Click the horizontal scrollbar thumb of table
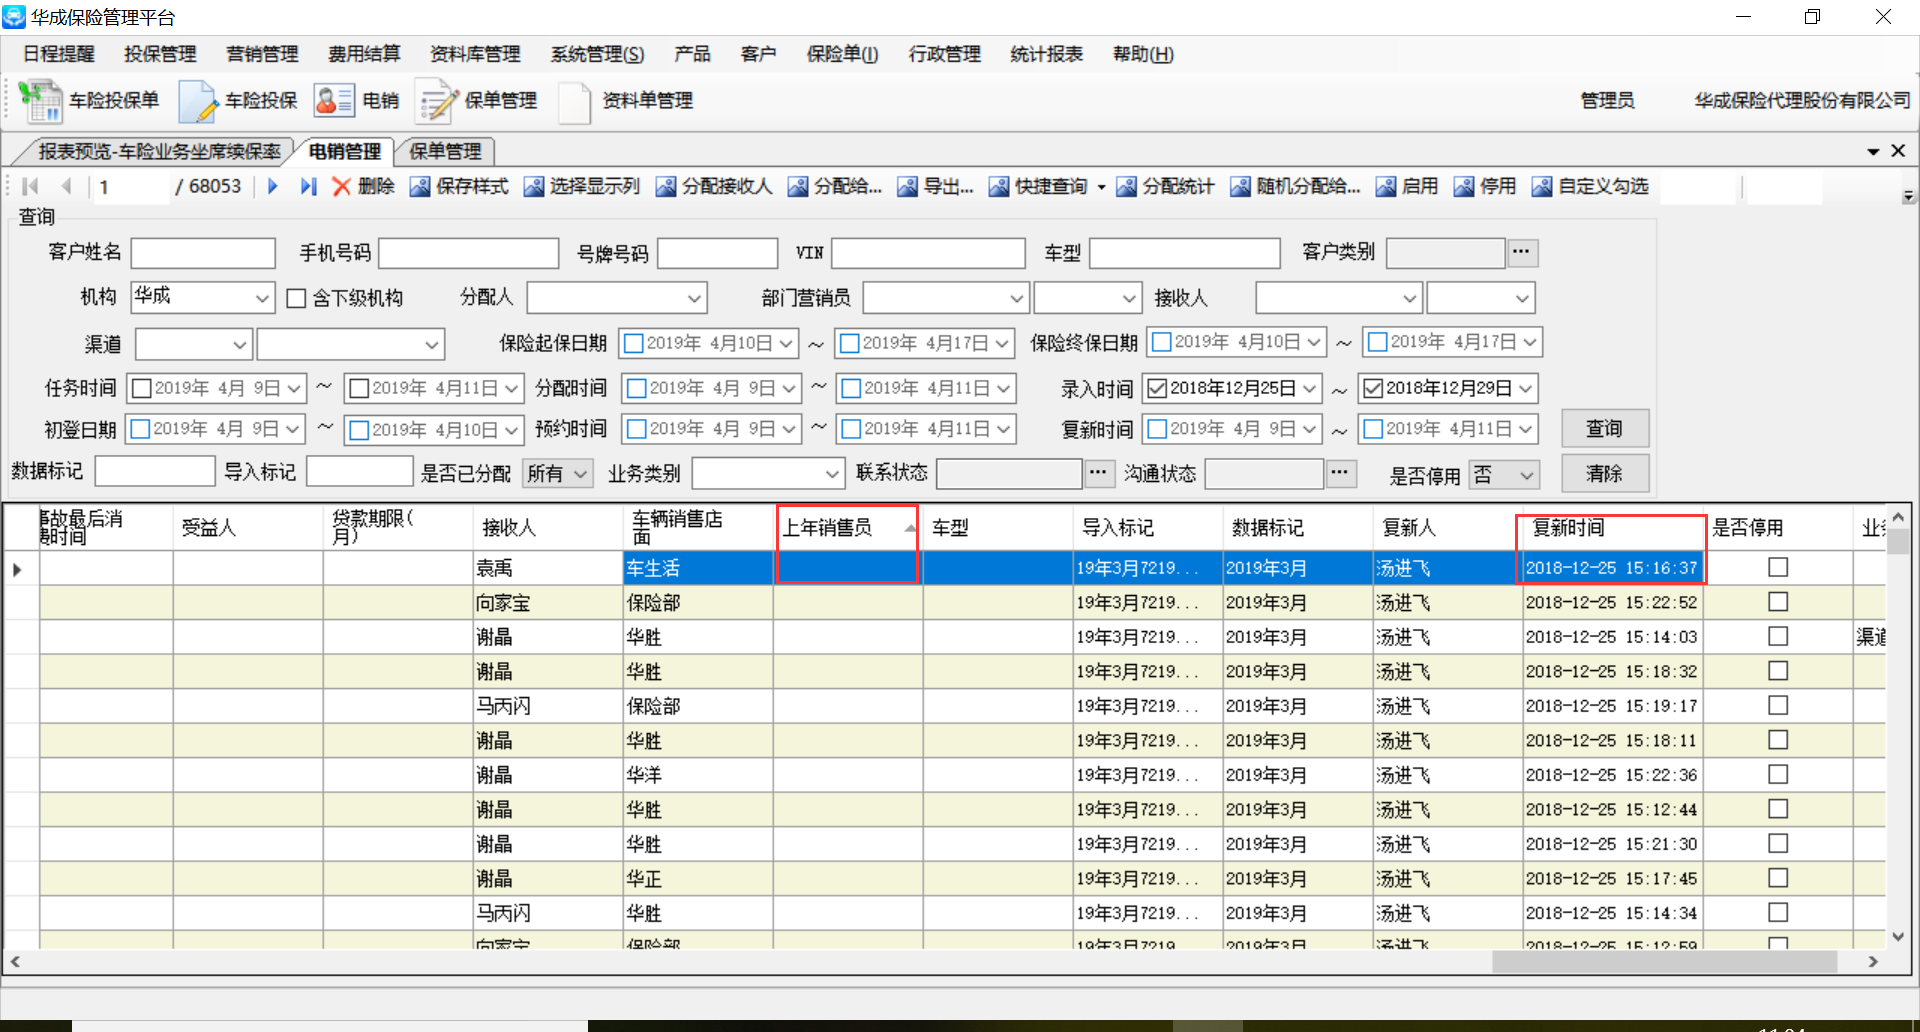The image size is (1920, 1032). click(1664, 961)
